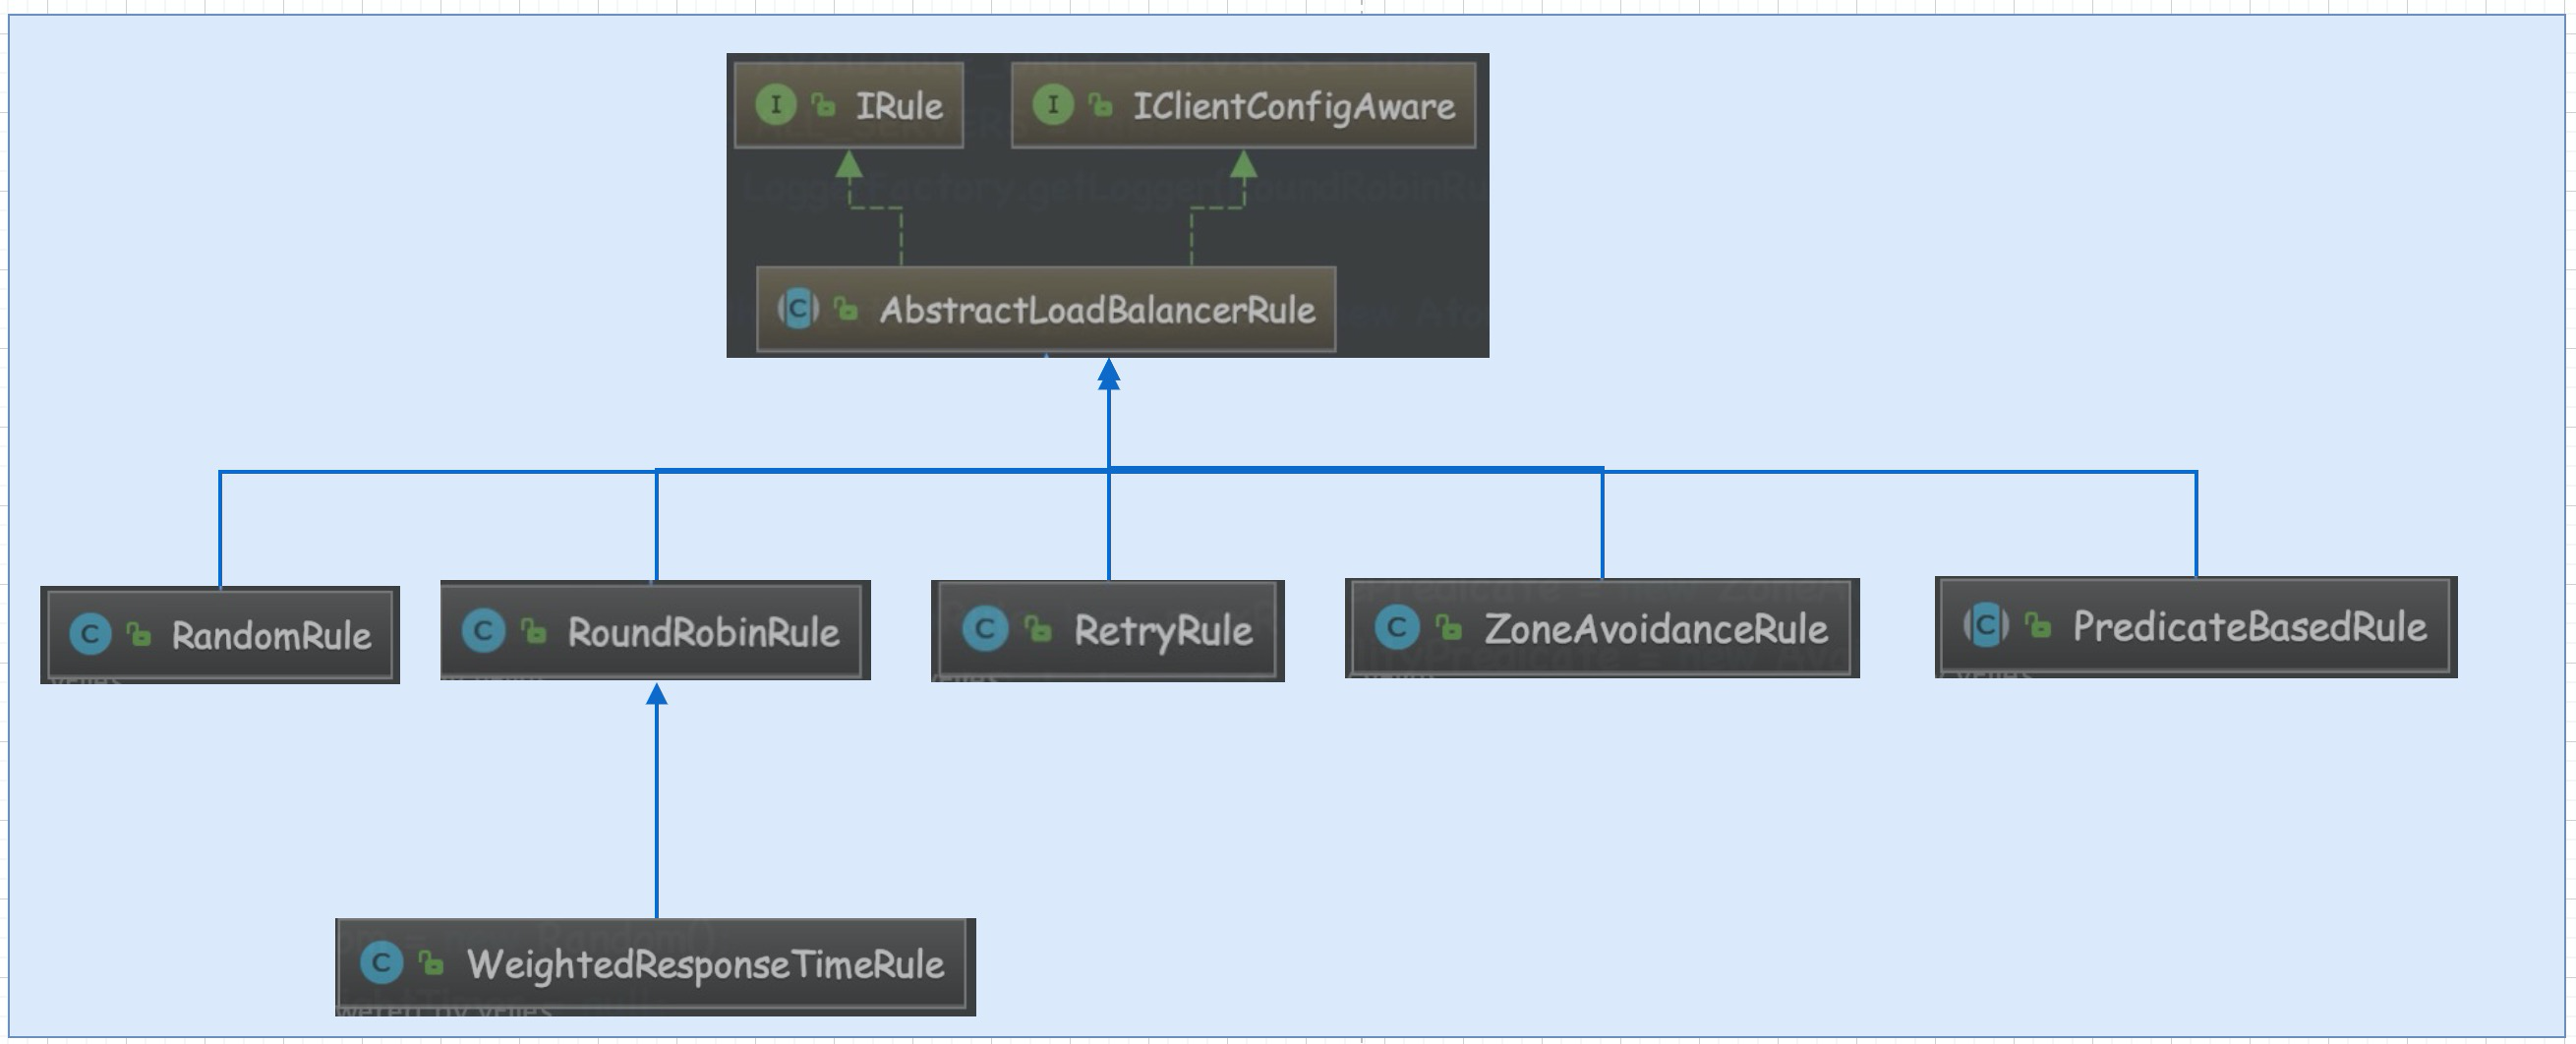Click the class icon on ZoneAvoidanceRule node

[x=1400, y=627]
